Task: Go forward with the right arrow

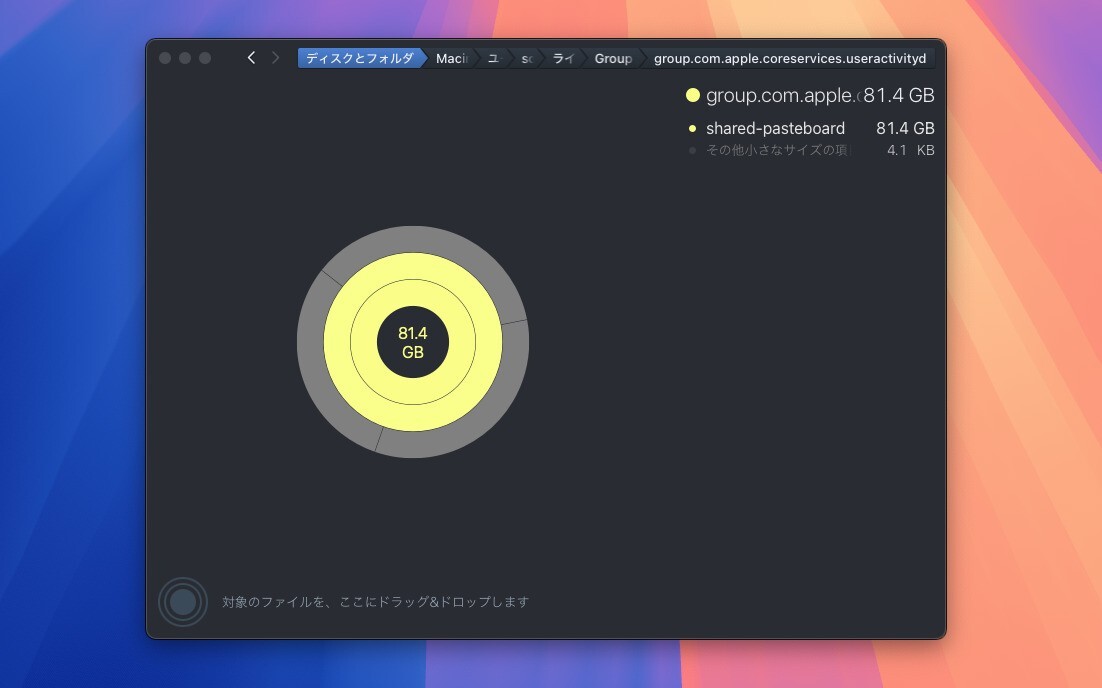Action: coord(276,58)
